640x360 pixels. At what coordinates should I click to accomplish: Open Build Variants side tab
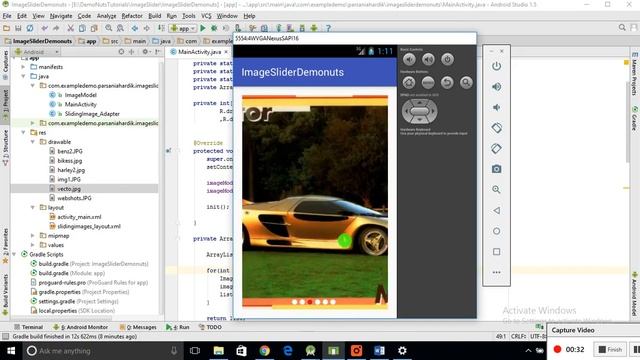[5, 295]
